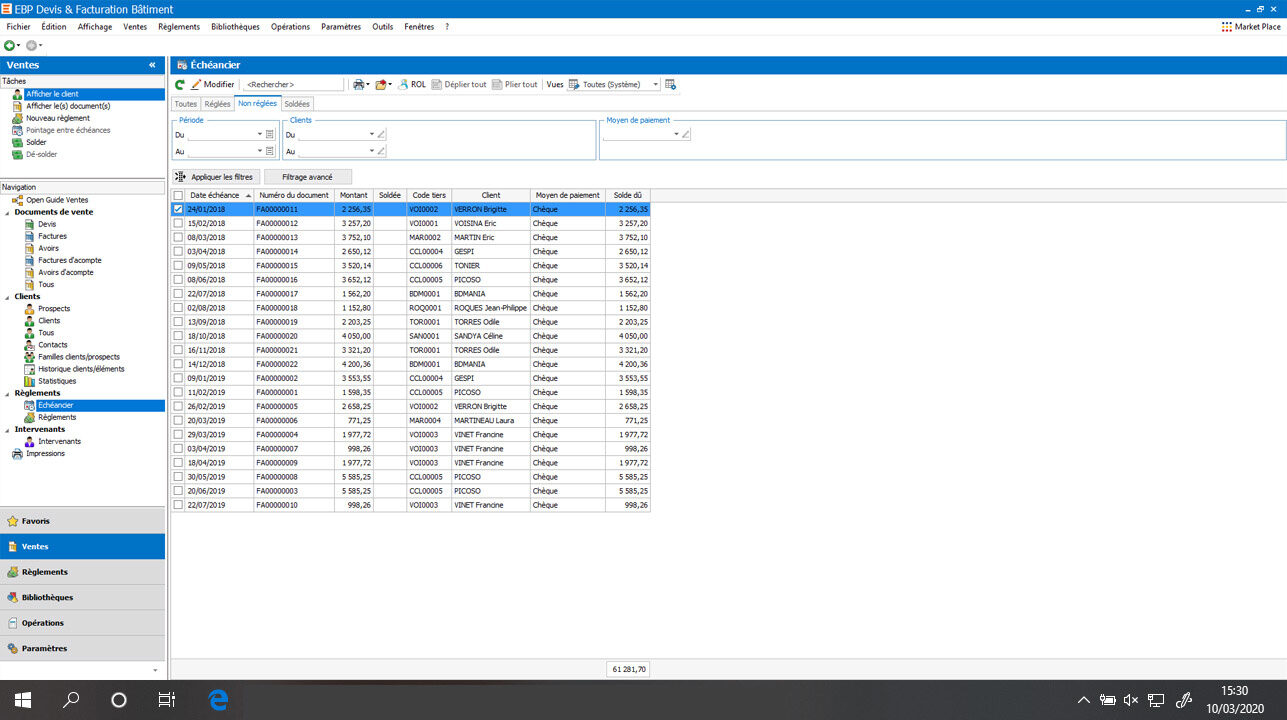
Task: Select Afficher le client task
Action: pos(52,94)
